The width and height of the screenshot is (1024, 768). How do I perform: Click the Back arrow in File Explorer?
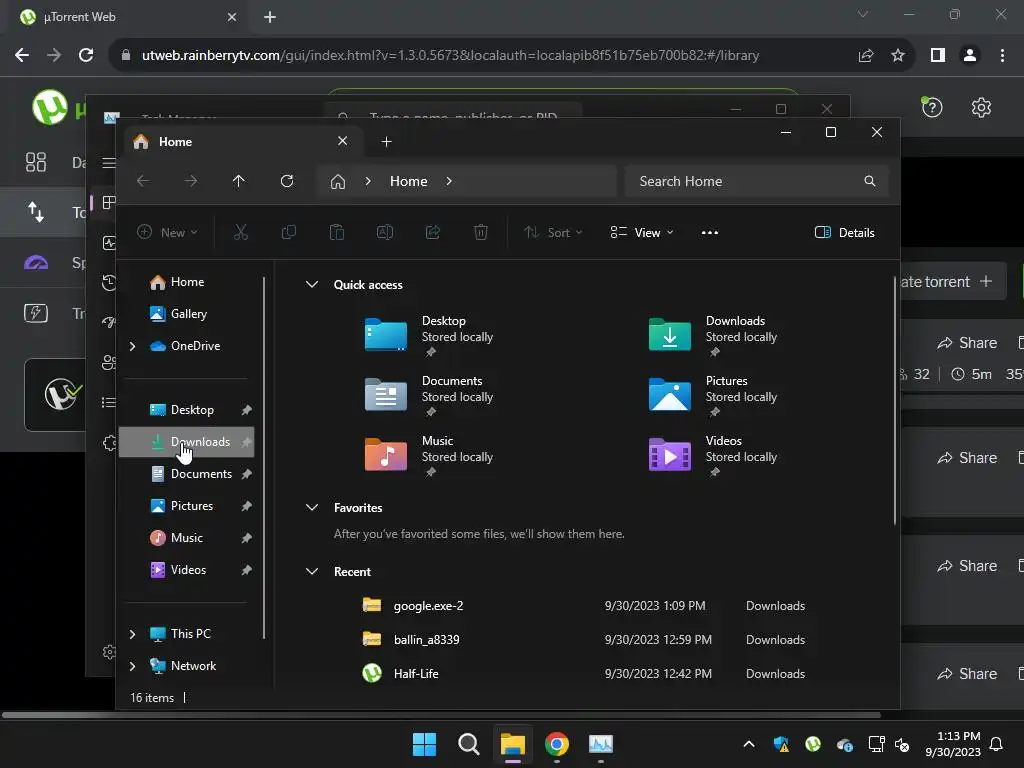(x=142, y=181)
